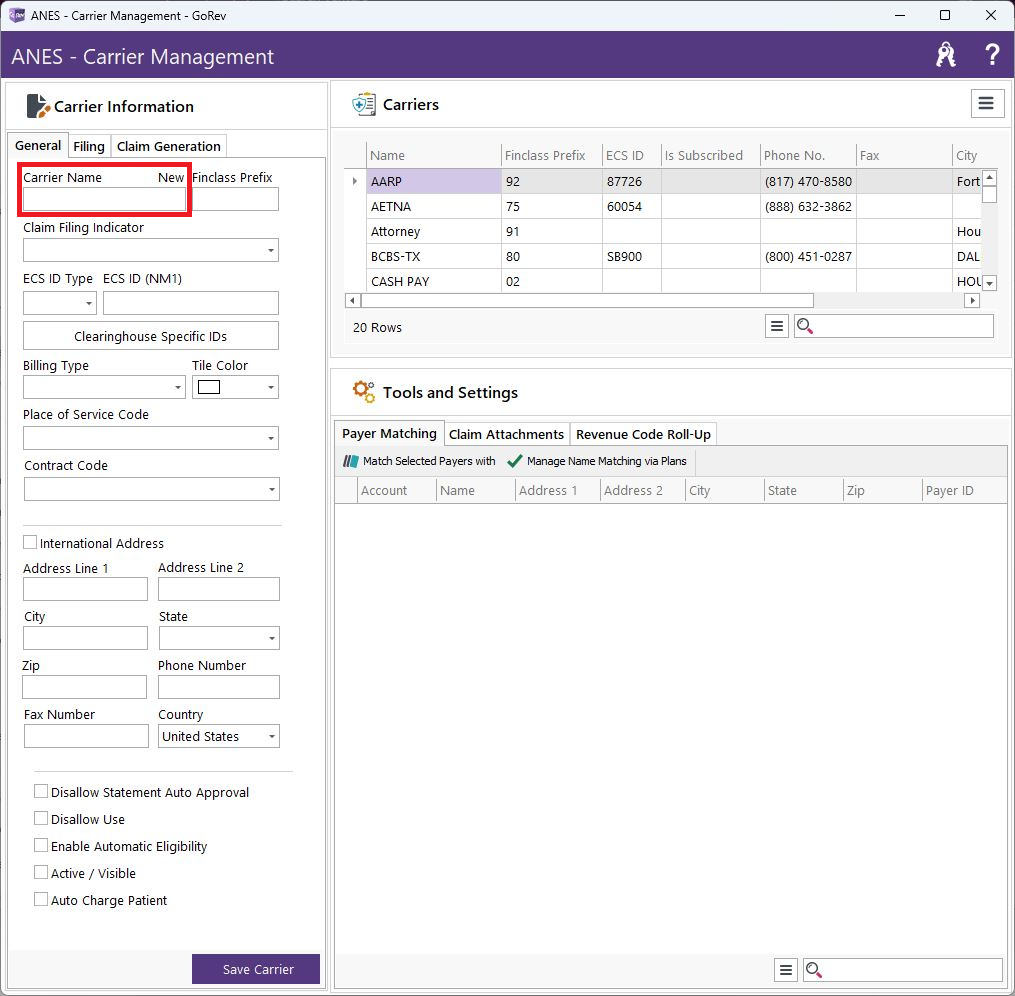Select the BCBS-TX carrier row
Screen dimensions: 1015x996
[x=395, y=256]
